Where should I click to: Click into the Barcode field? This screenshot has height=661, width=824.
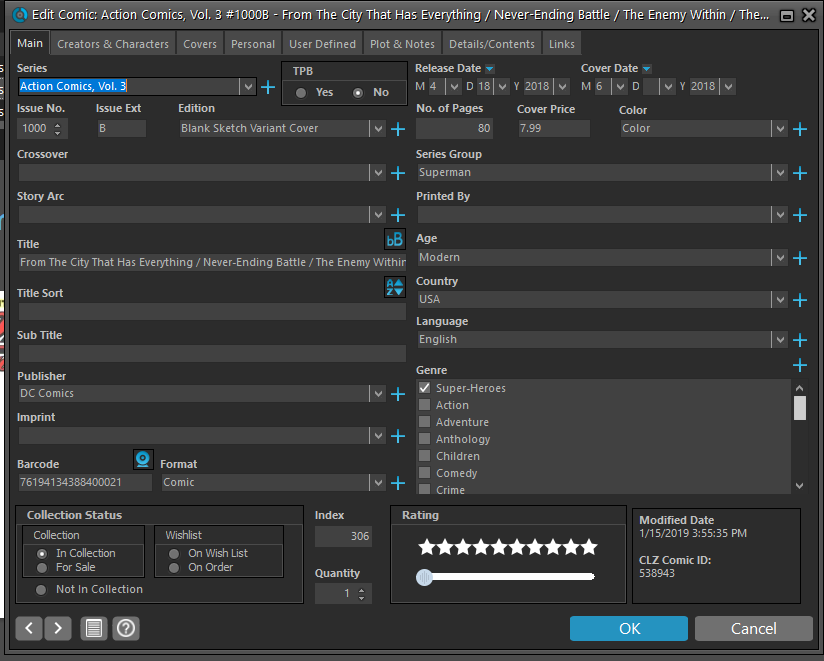coord(85,482)
